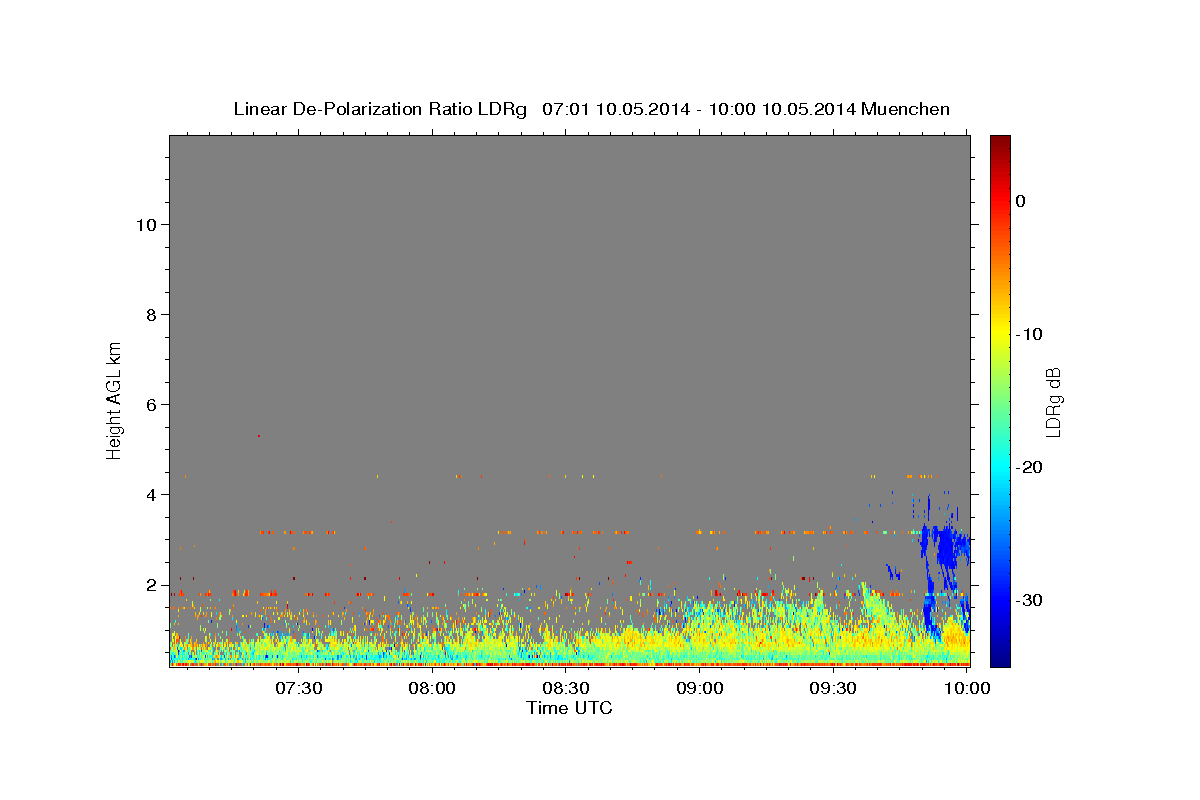Image resolution: width=1200 pixels, height=800 pixels.
Task: Click the height tick label 2
Action: pyautogui.click(x=150, y=585)
